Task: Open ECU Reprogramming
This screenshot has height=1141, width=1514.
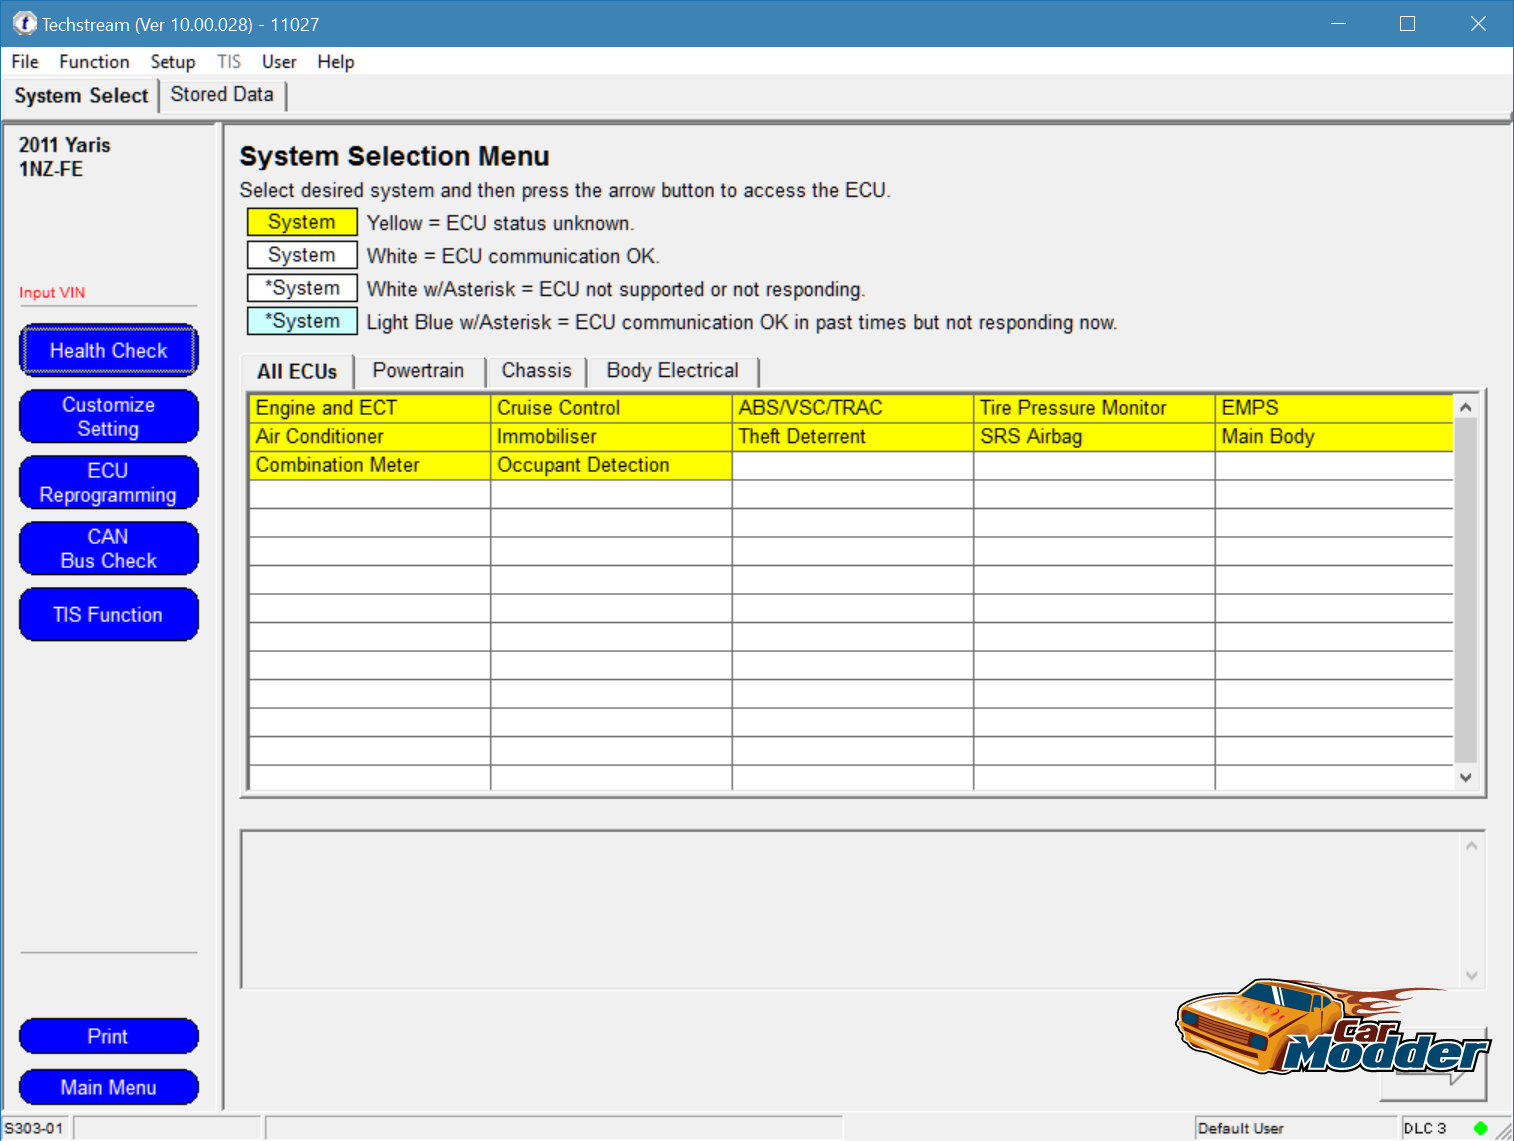Action: (108, 483)
